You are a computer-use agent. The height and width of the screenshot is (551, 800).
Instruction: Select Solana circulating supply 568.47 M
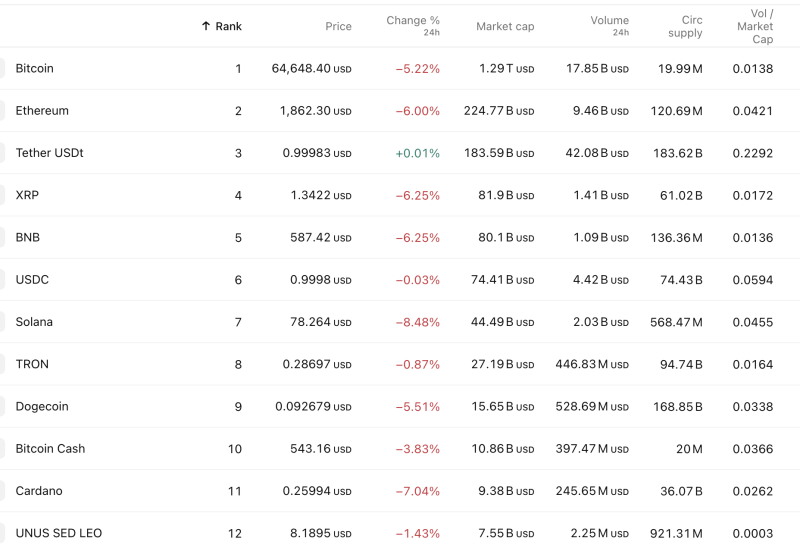click(676, 322)
